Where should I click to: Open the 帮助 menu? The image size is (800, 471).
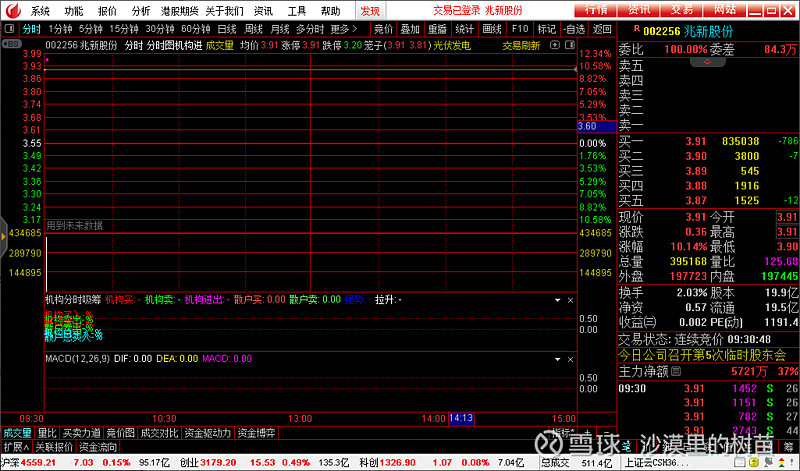(x=331, y=11)
